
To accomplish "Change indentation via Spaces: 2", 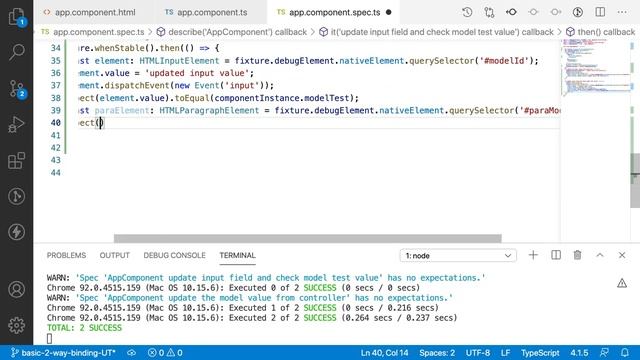I will tap(437, 353).
